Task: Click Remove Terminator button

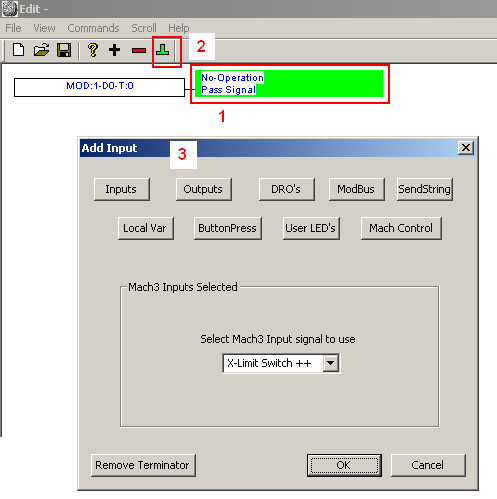Action: (143, 465)
